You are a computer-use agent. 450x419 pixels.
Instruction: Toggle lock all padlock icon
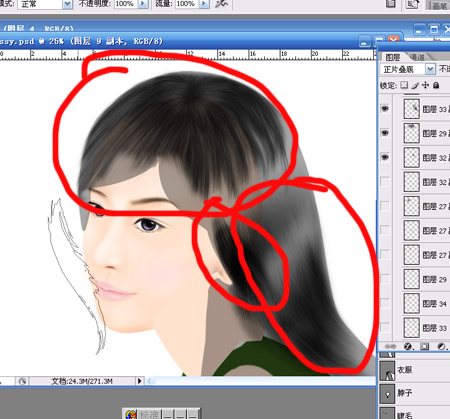436,85
